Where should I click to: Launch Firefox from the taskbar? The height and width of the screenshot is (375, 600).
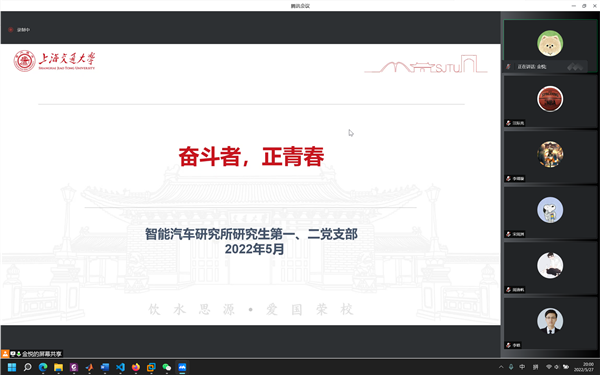click(x=136, y=367)
